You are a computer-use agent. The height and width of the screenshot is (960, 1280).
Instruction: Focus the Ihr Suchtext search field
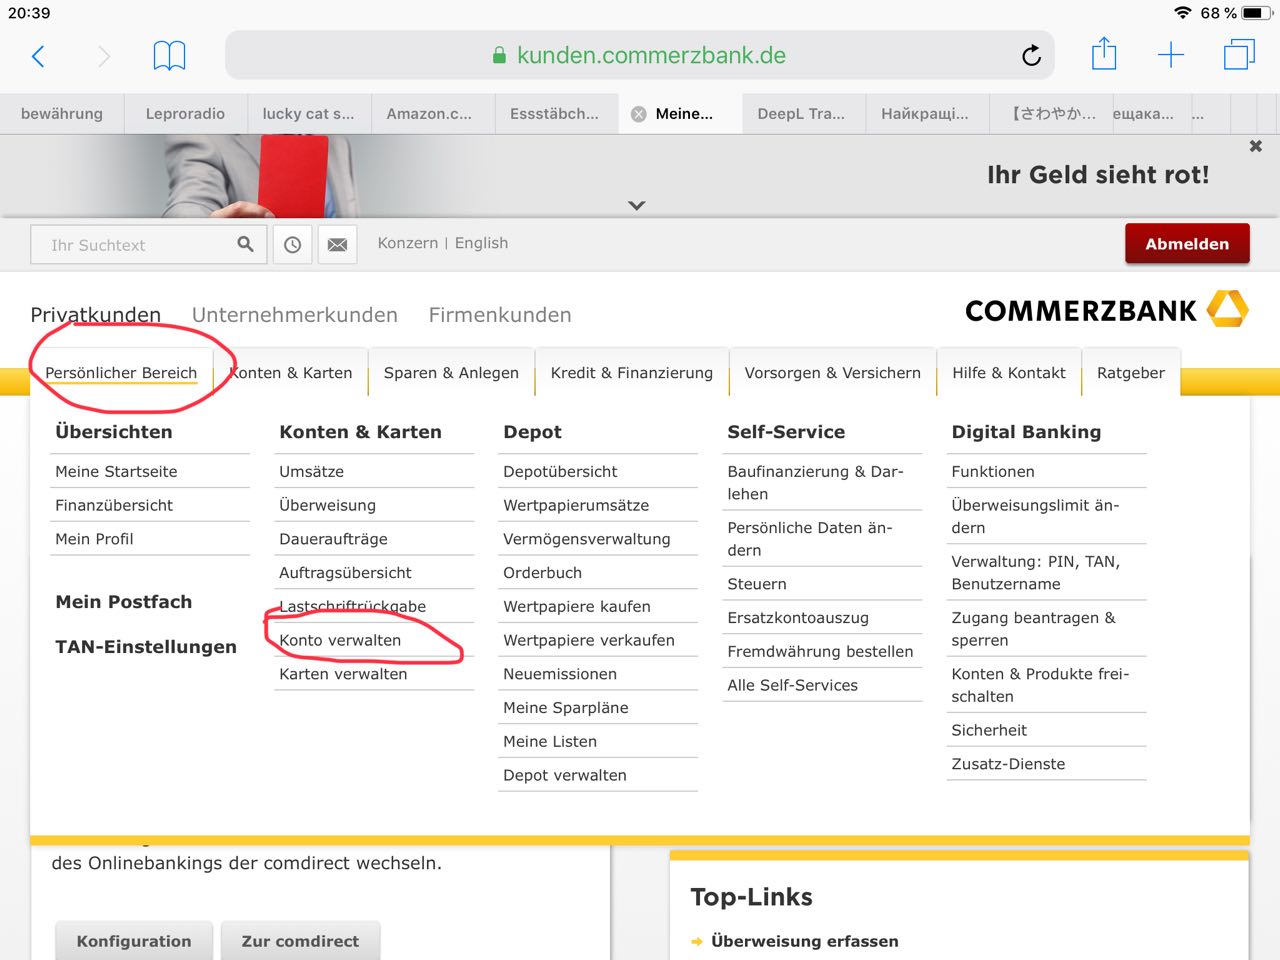pos(148,245)
